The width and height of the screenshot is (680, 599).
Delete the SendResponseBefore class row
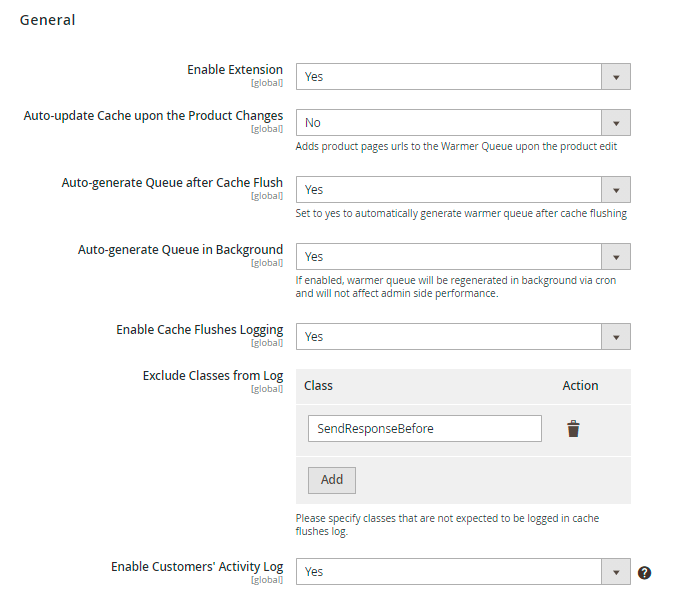573,429
